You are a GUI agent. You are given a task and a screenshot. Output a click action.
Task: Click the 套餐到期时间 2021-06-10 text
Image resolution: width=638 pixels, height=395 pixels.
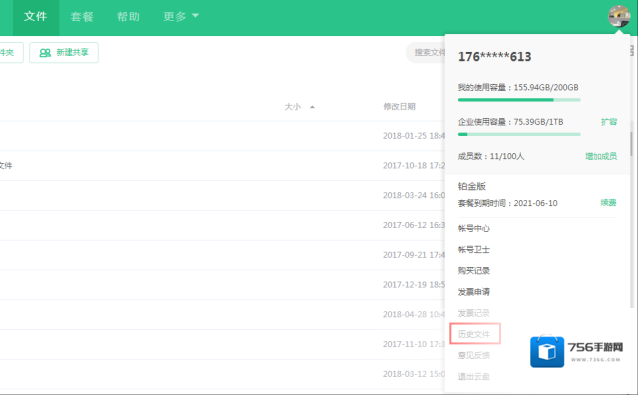tap(507, 203)
